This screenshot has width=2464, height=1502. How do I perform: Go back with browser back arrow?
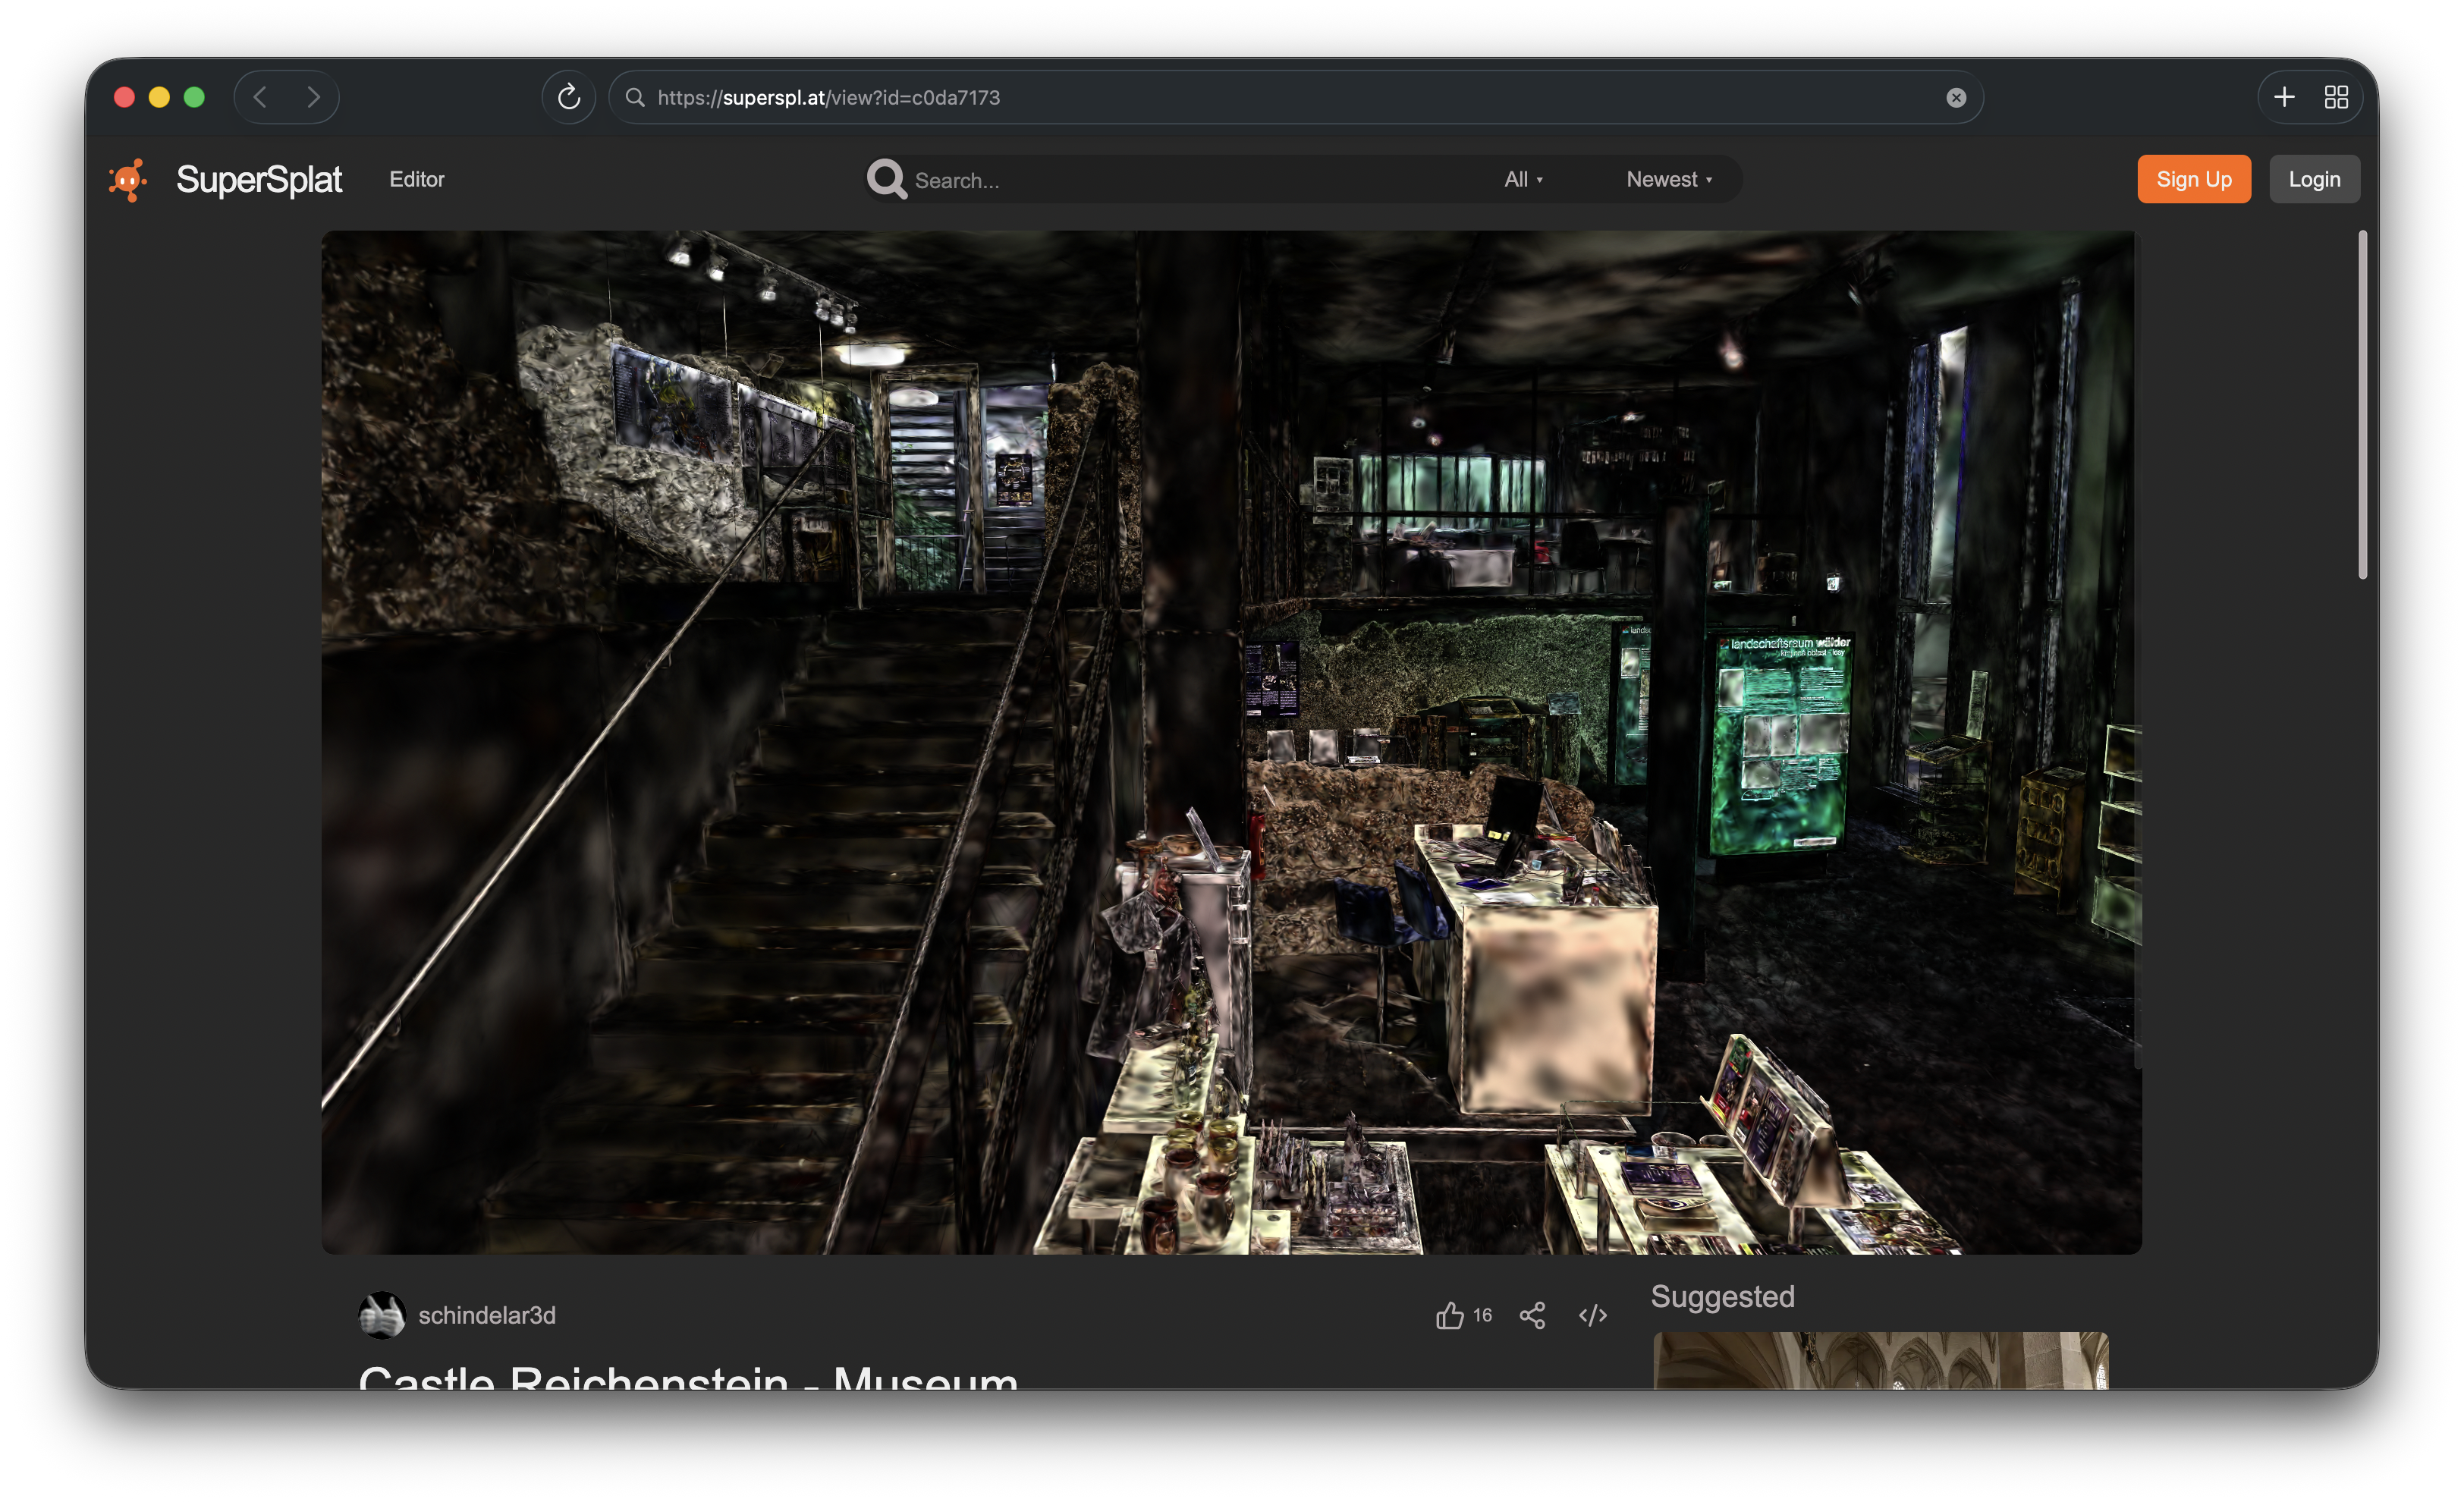pos(260,97)
